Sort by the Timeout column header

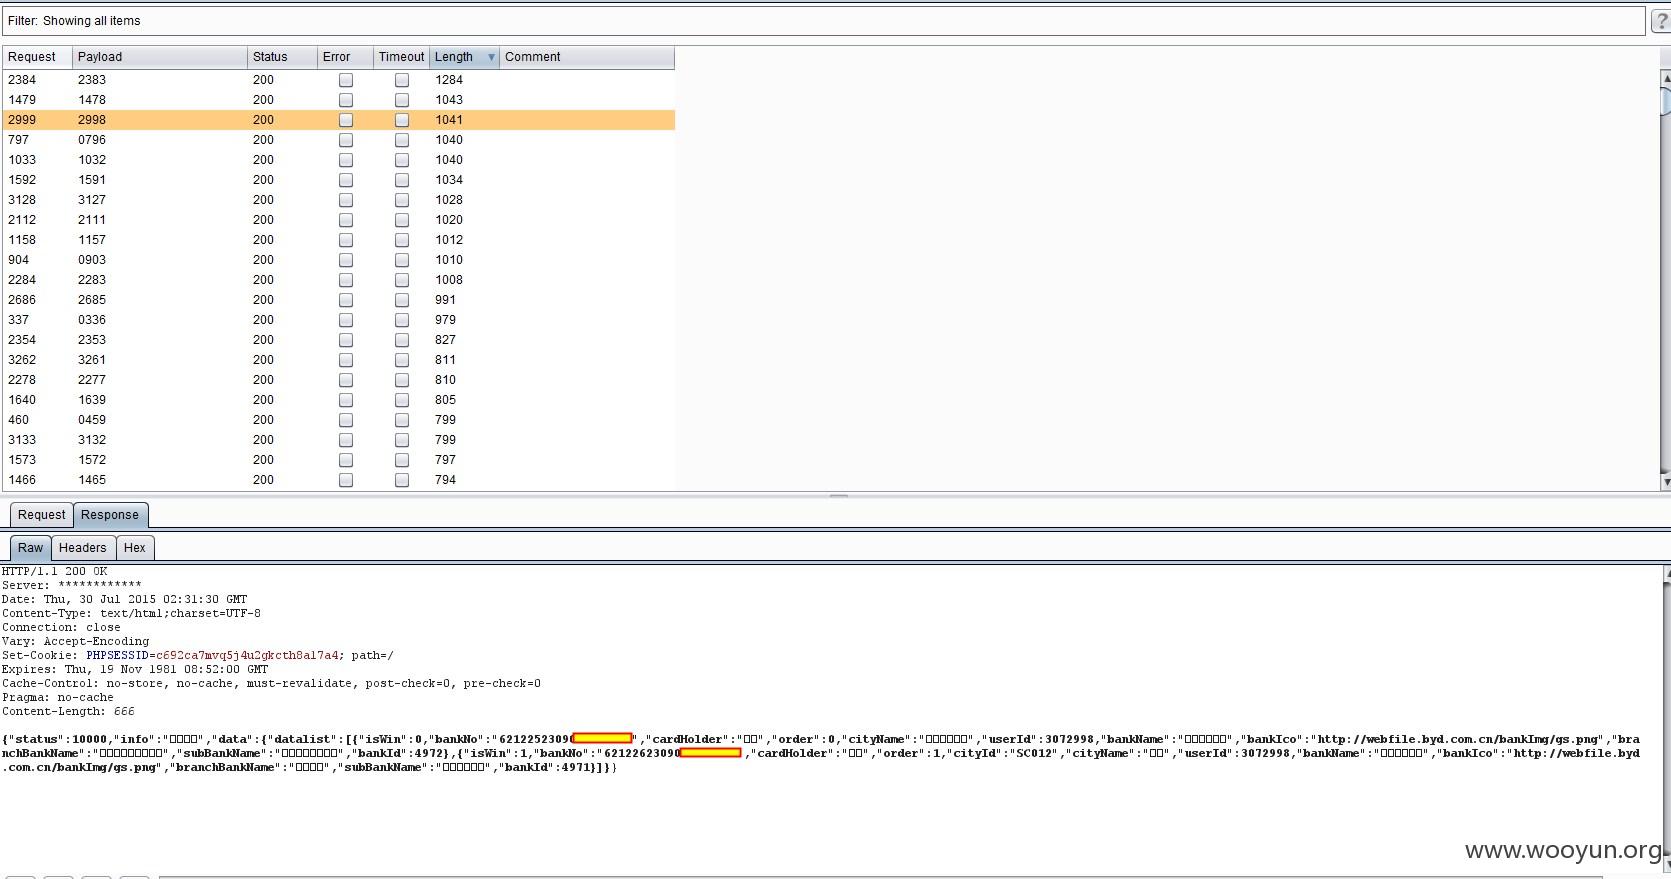point(401,57)
